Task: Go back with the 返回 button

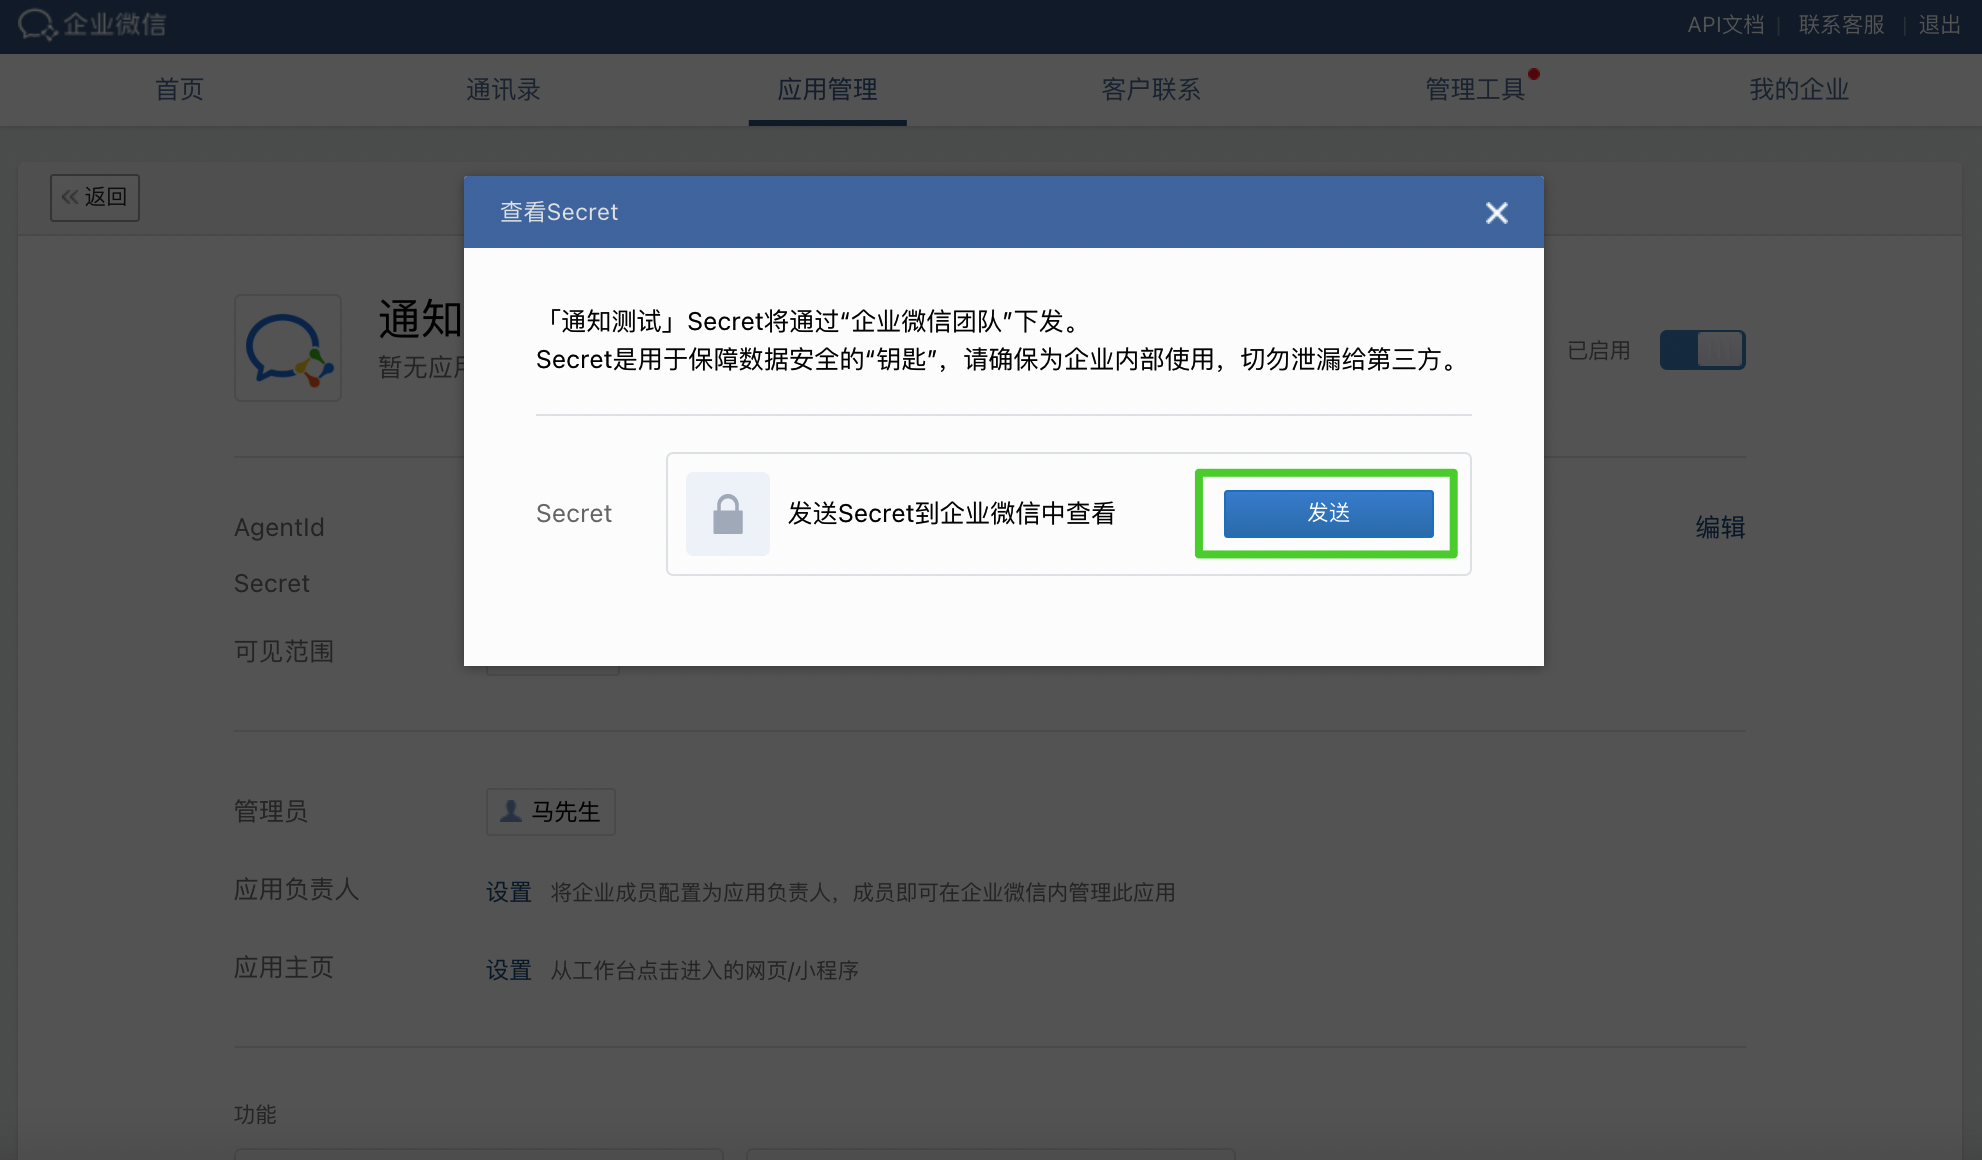Action: [x=95, y=197]
